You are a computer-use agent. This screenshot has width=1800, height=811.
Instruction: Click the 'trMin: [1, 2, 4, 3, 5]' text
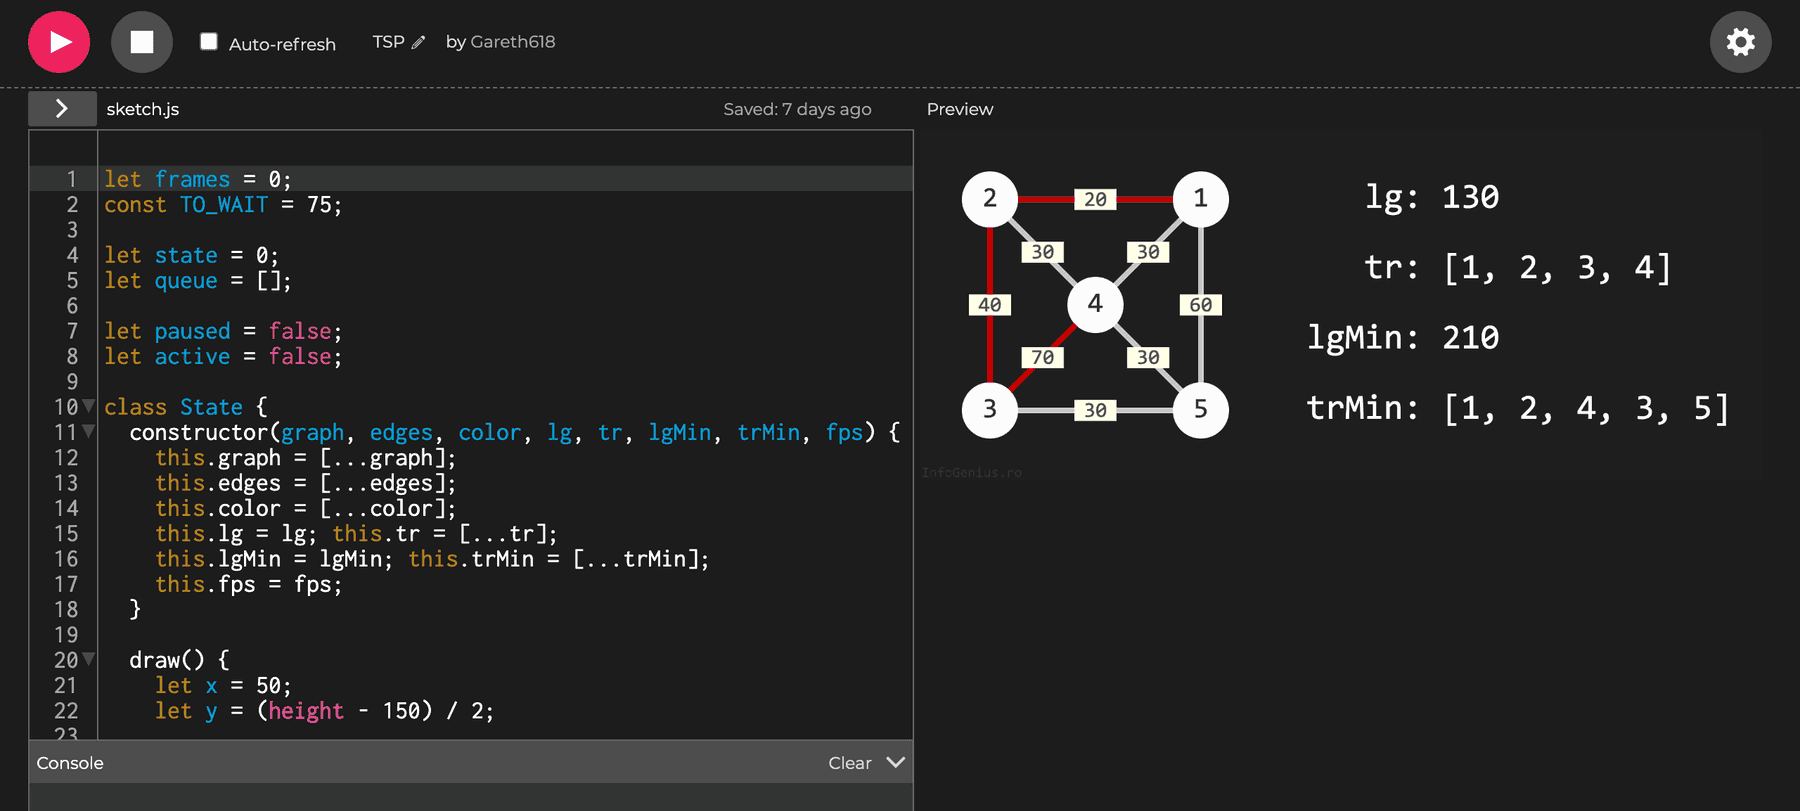(x=1517, y=408)
